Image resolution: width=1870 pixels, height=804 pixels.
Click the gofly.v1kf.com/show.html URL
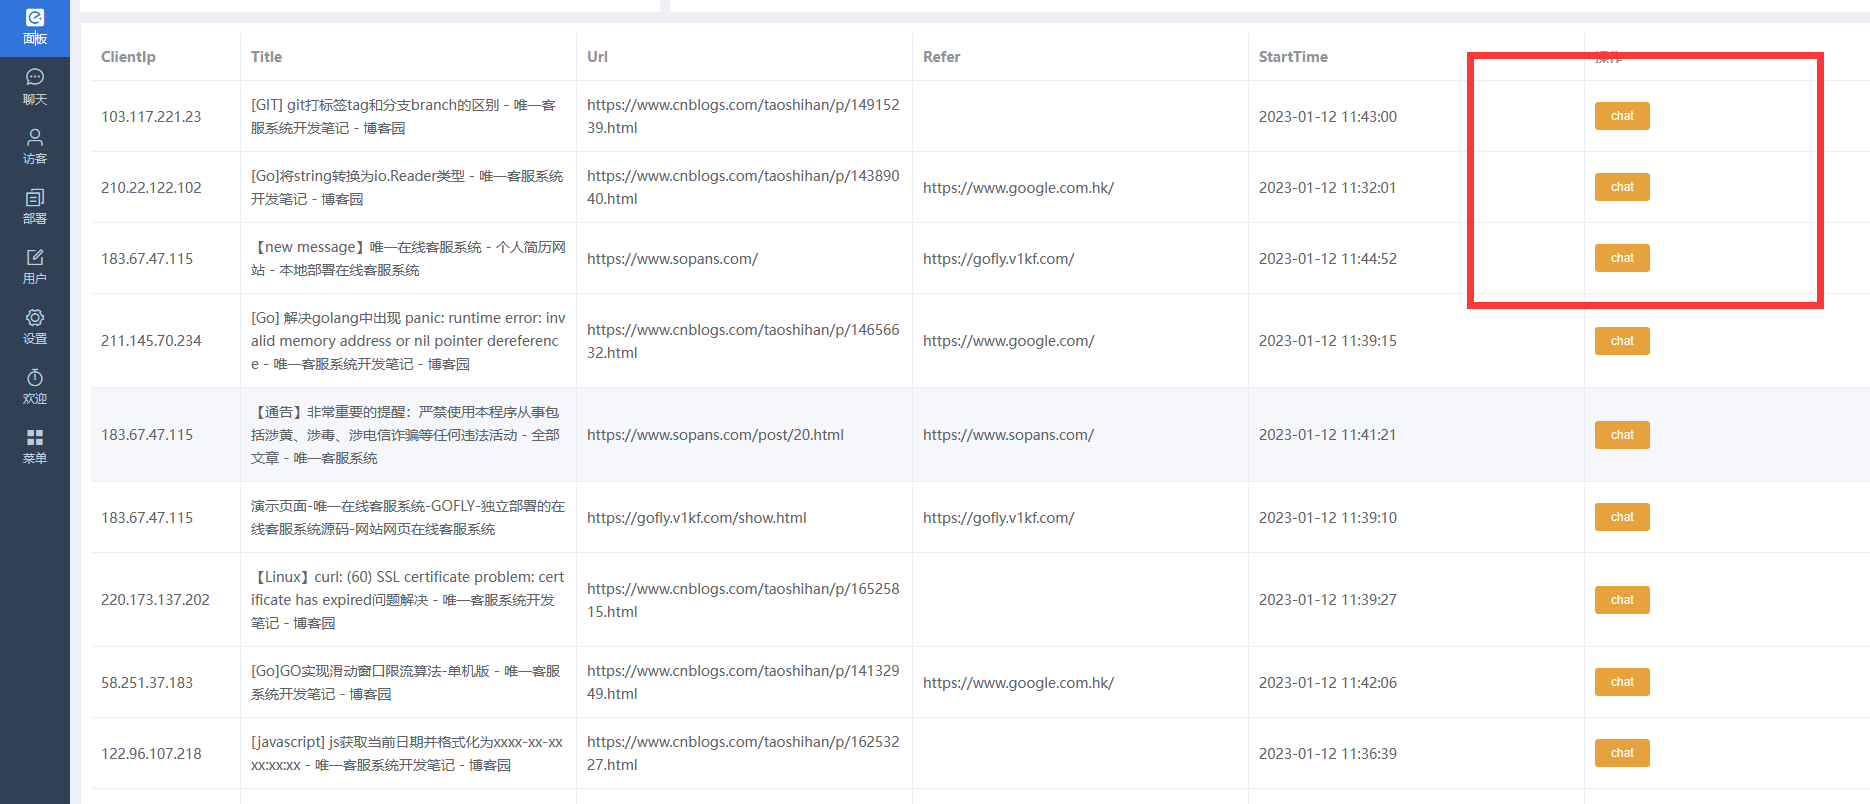coord(696,518)
